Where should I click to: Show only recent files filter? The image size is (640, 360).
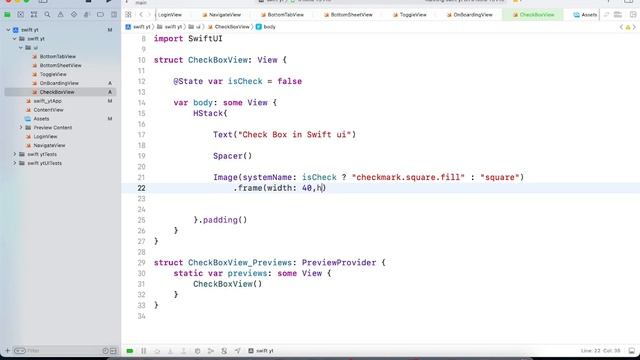(x=105, y=351)
